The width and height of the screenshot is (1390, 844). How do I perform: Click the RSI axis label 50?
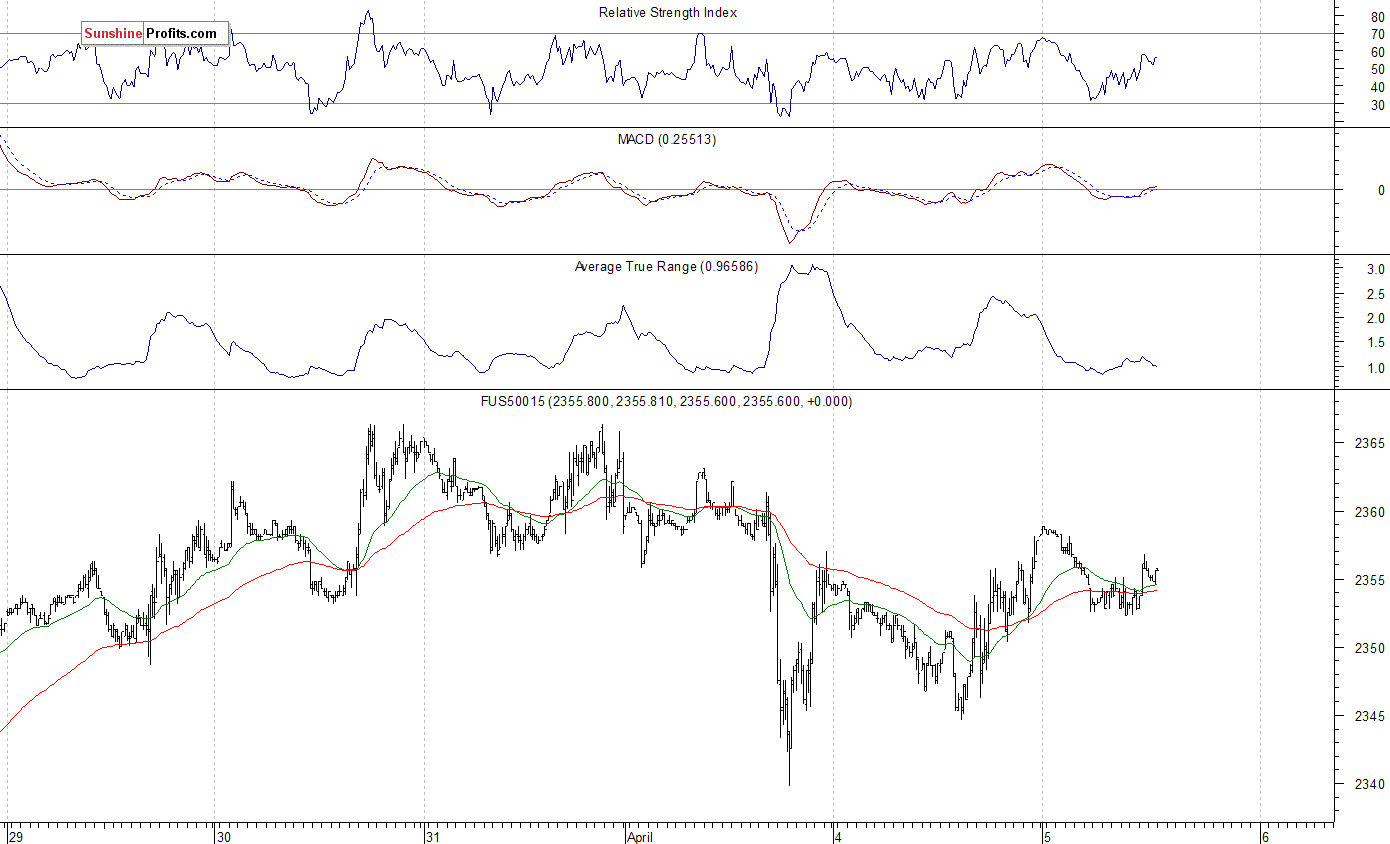pyautogui.click(x=1377, y=69)
